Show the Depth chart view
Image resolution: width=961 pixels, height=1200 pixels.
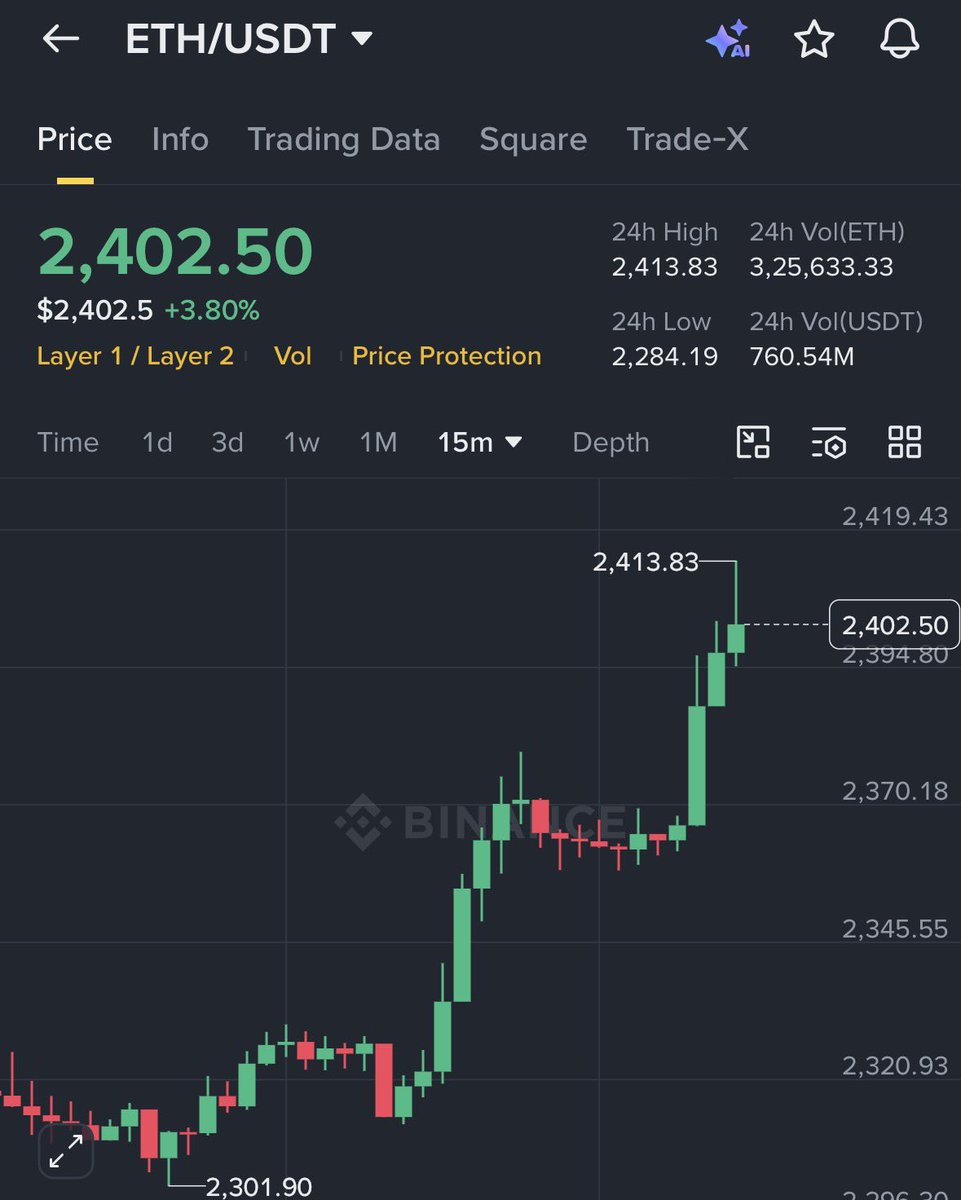coord(610,442)
